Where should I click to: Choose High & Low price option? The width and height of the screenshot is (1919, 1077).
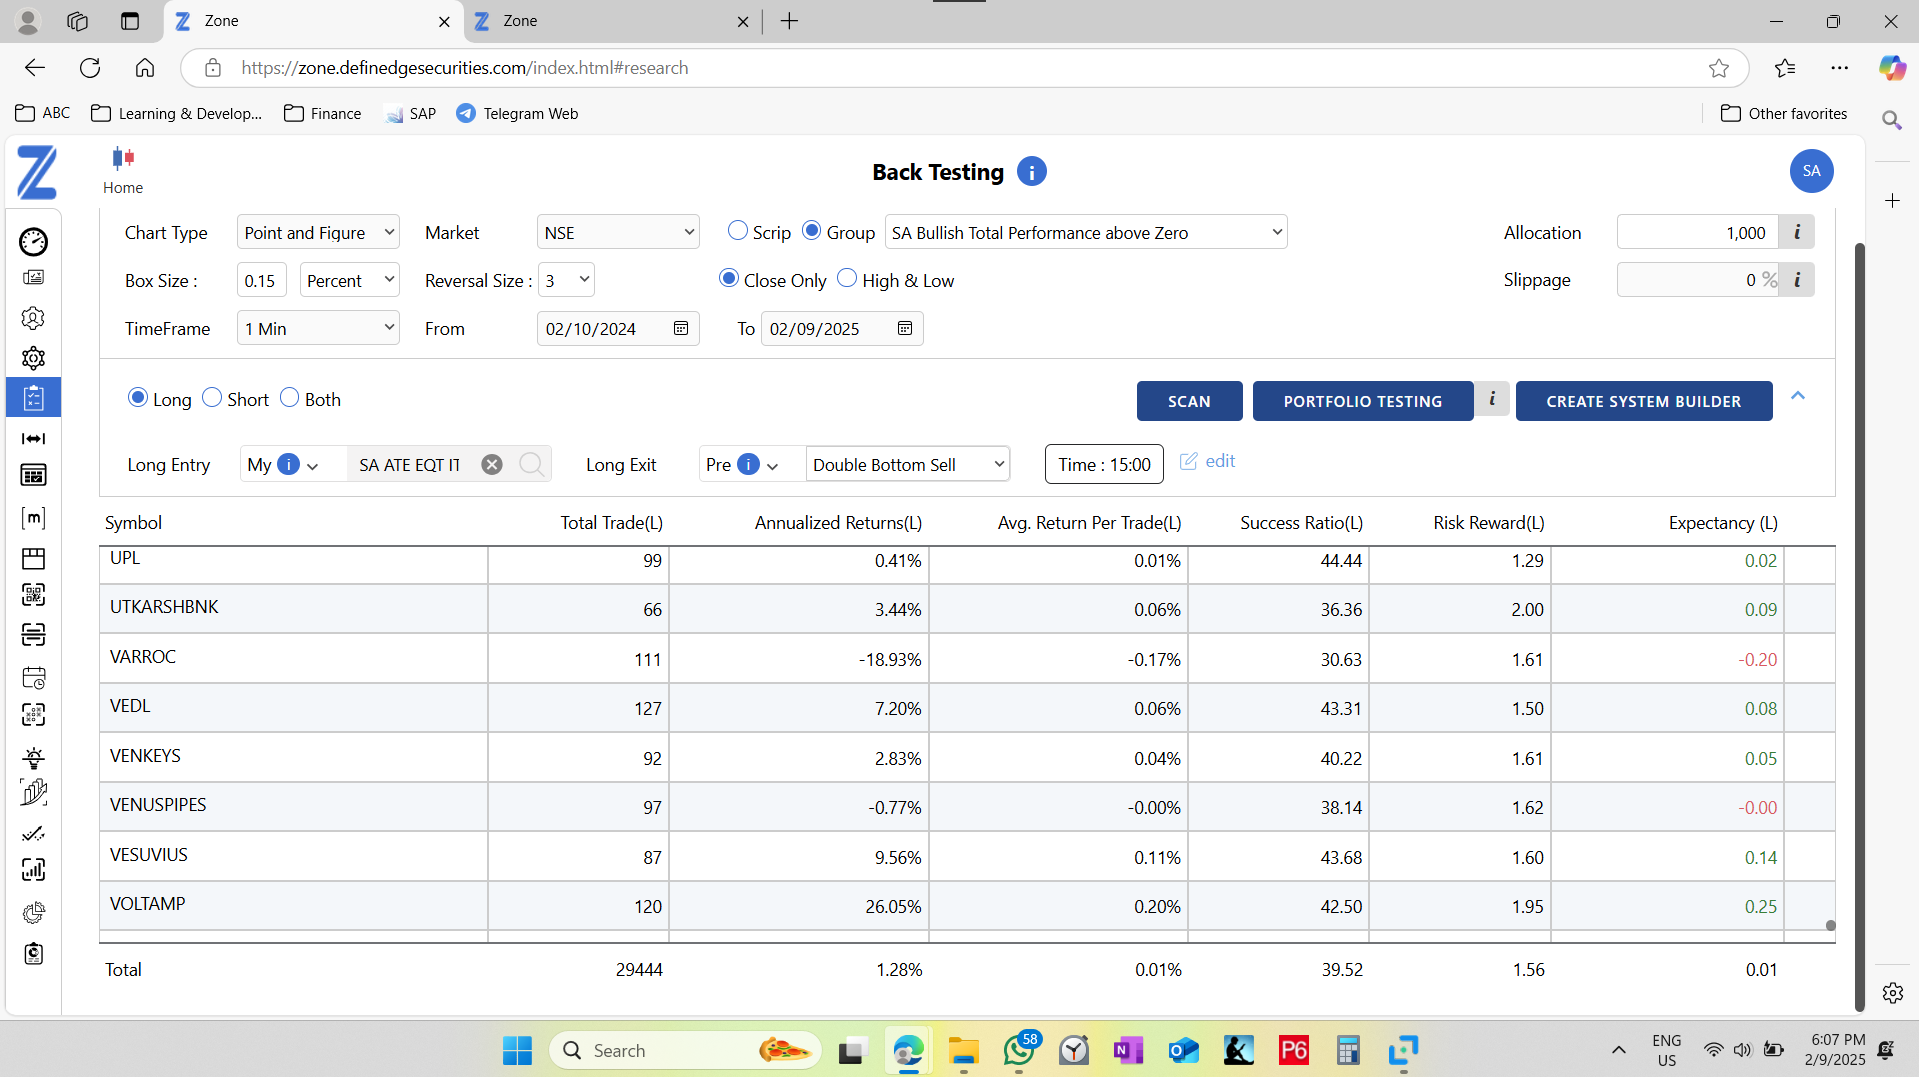[x=846, y=278]
